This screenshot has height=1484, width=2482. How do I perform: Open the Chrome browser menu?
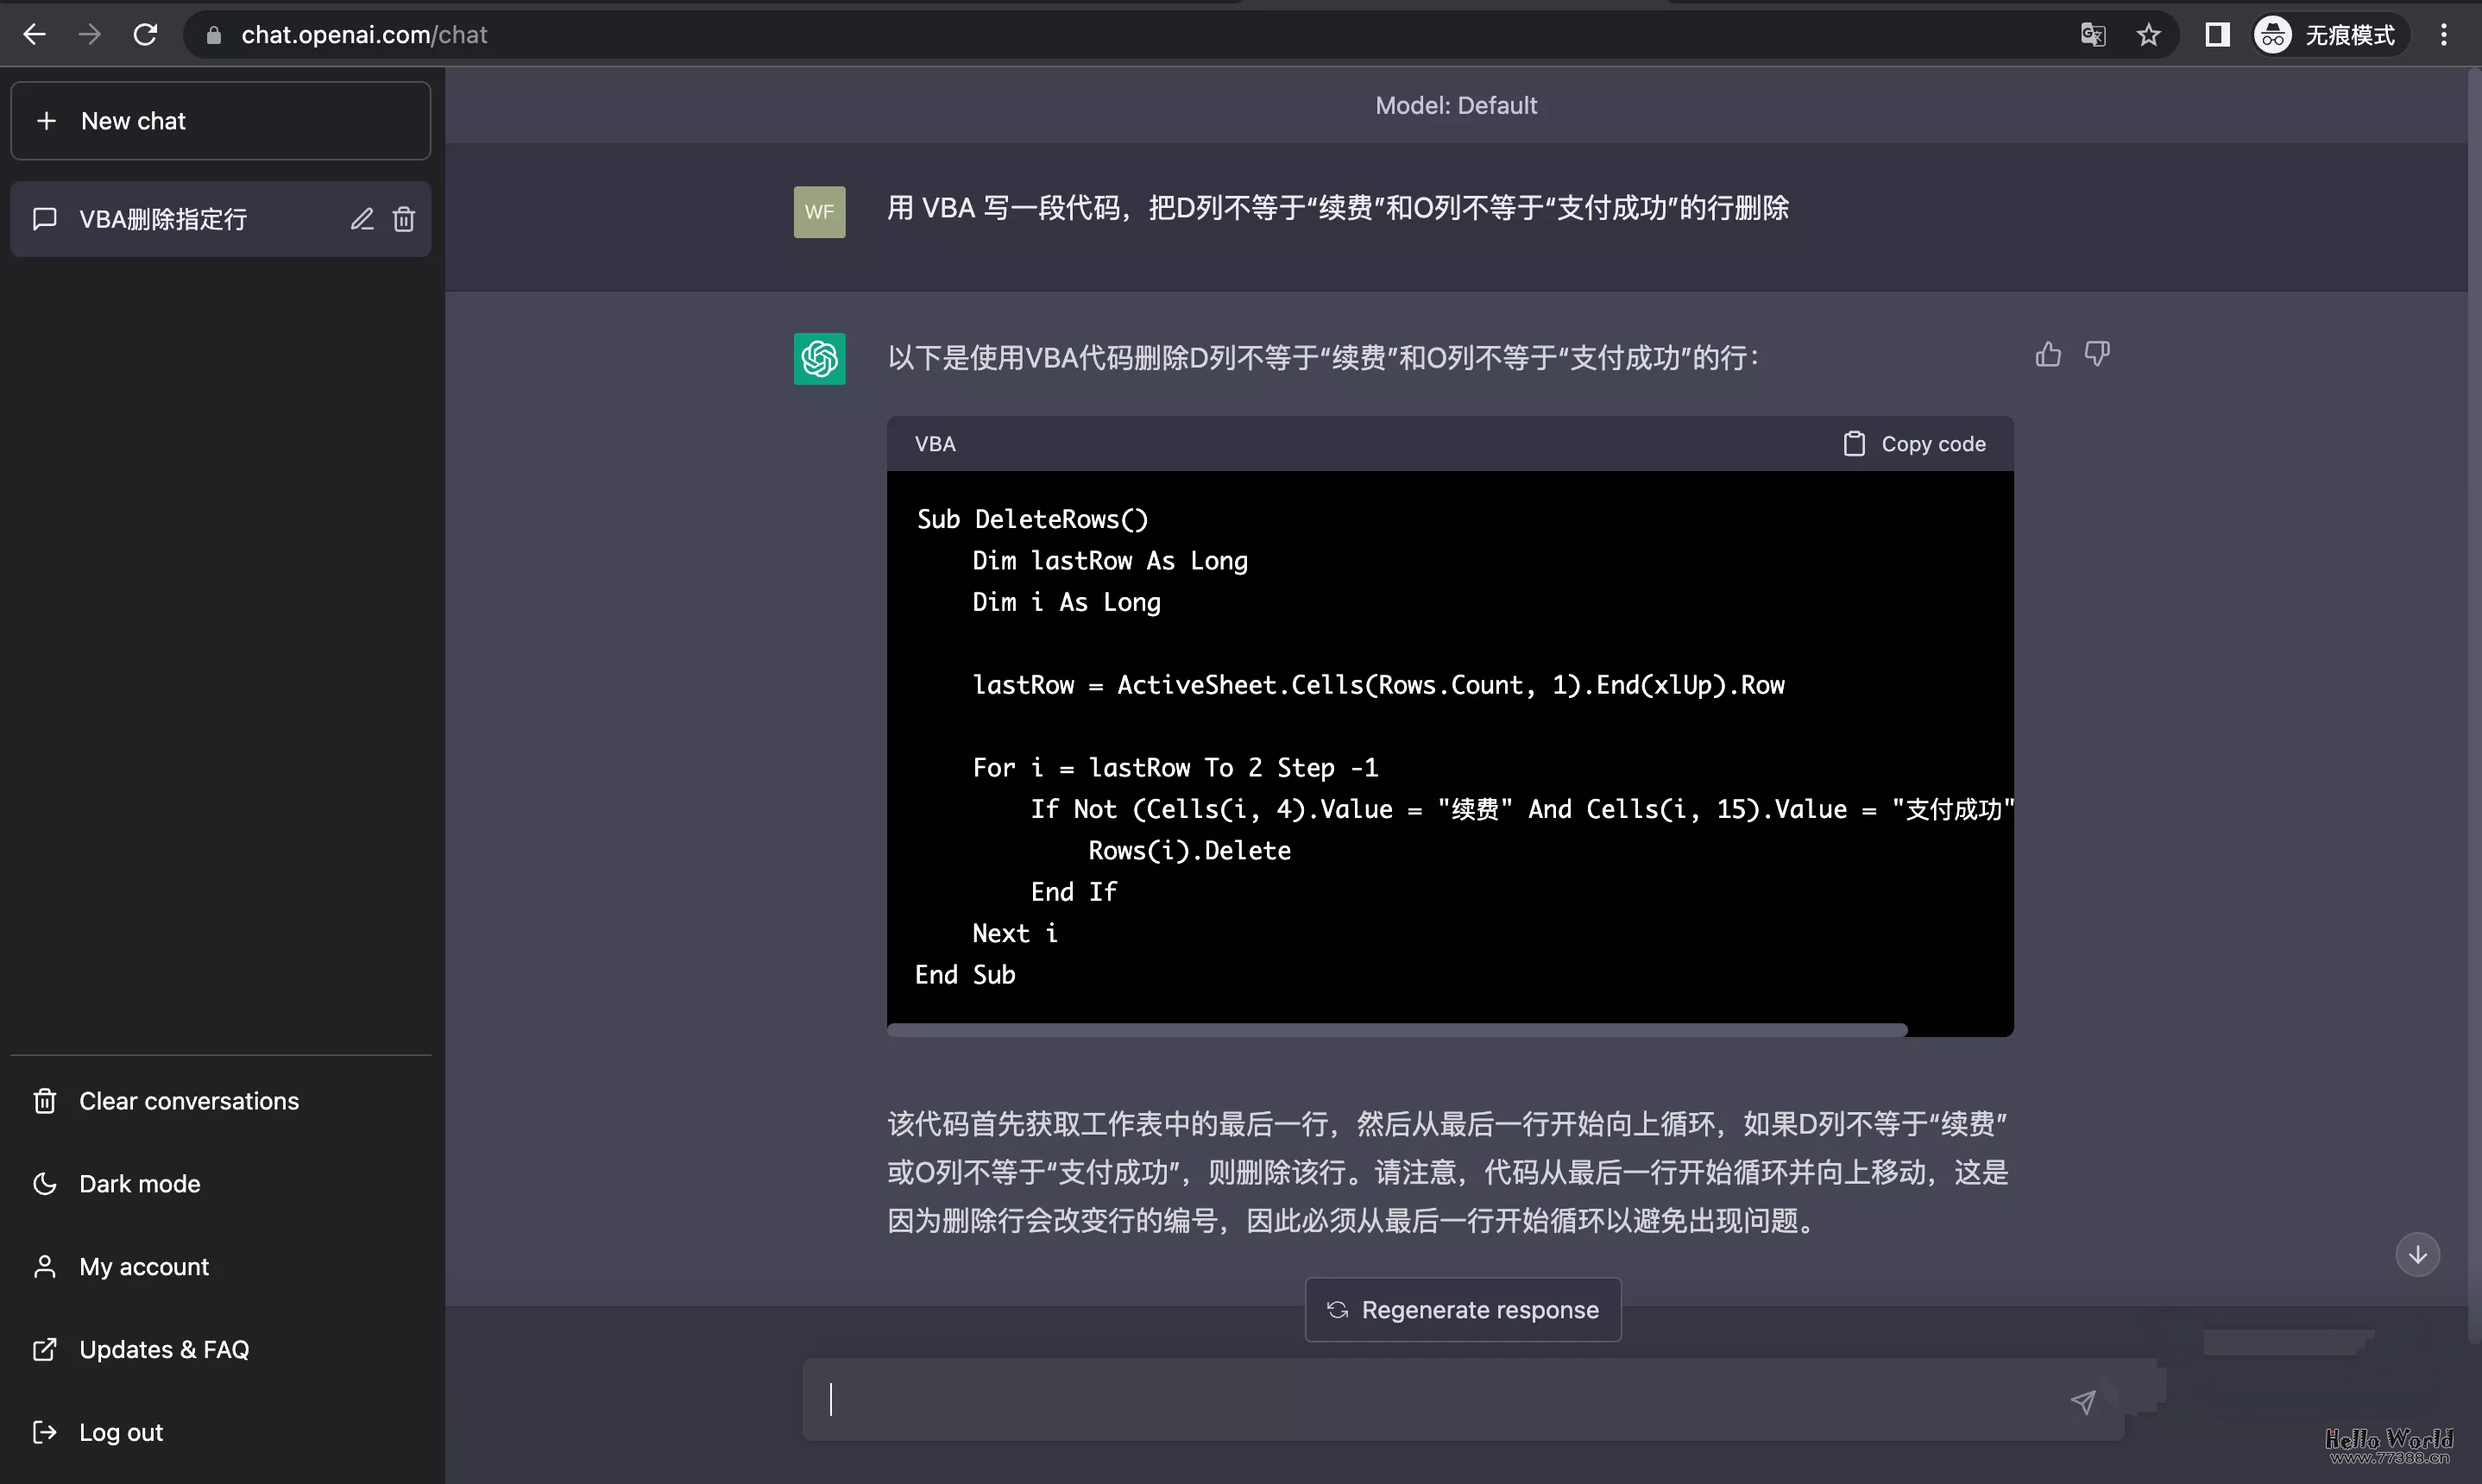pyautogui.click(x=2443, y=34)
